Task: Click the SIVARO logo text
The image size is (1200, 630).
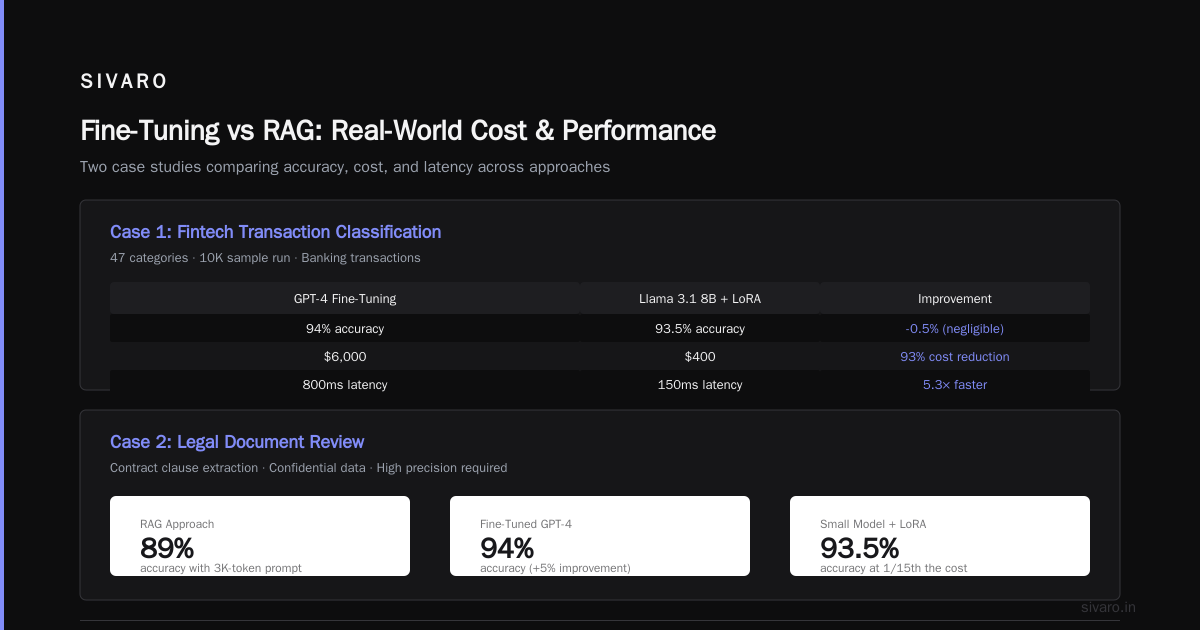Action: (124, 82)
